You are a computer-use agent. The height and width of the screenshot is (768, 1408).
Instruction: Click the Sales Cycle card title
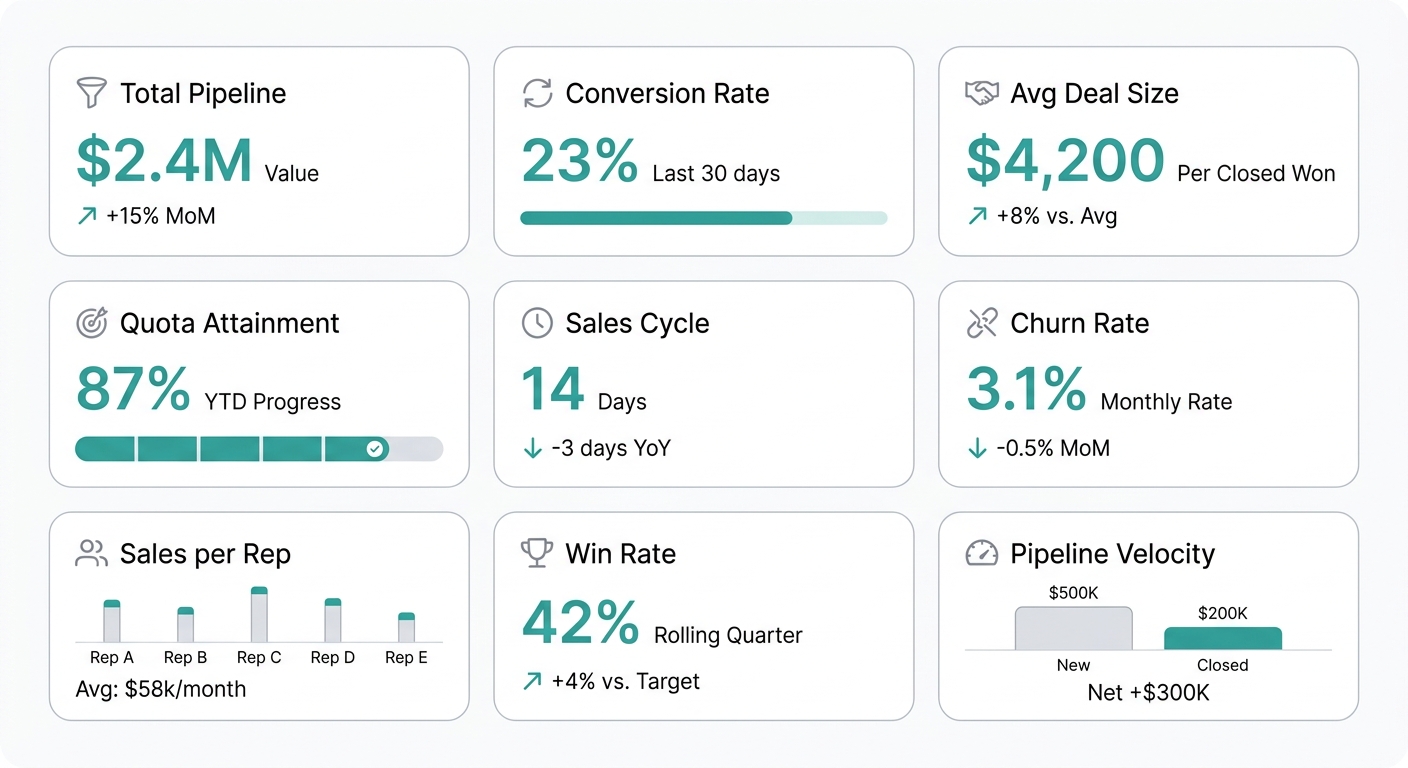(637, 323)
